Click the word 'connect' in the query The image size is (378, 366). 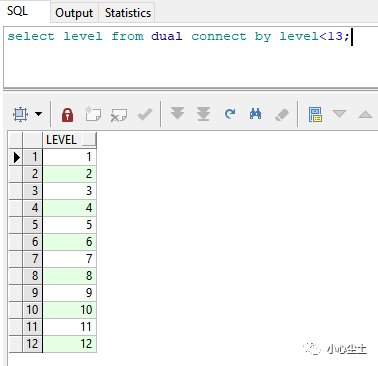pos(219,36)
